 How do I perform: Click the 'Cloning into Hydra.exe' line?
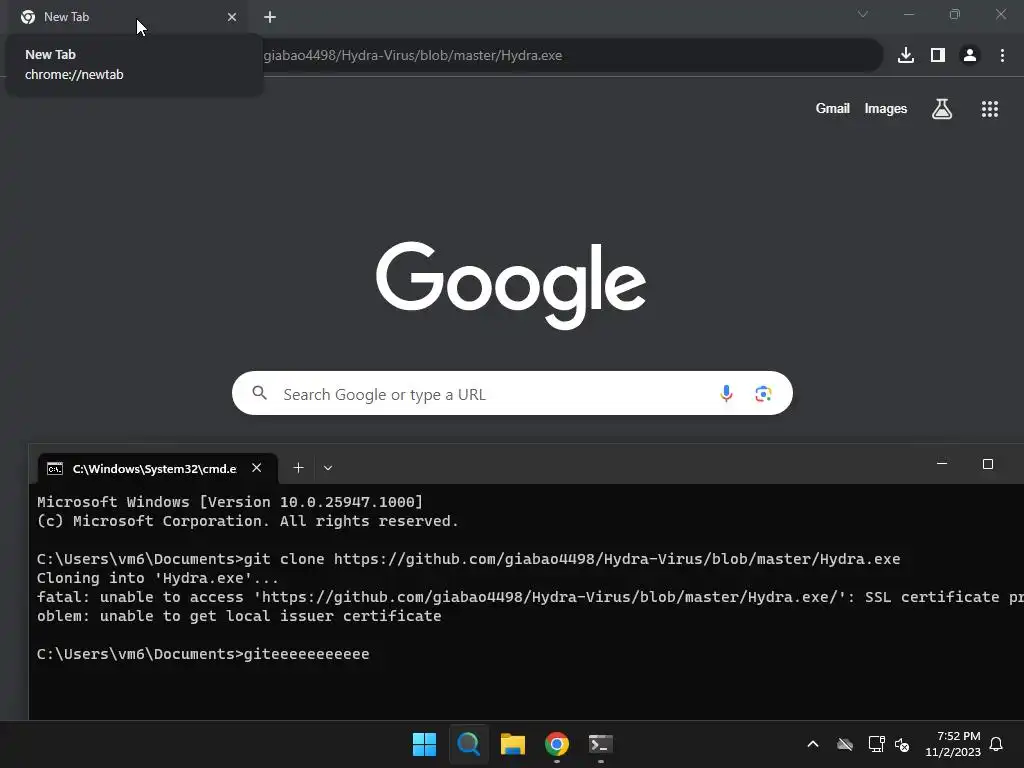point(157,578)
